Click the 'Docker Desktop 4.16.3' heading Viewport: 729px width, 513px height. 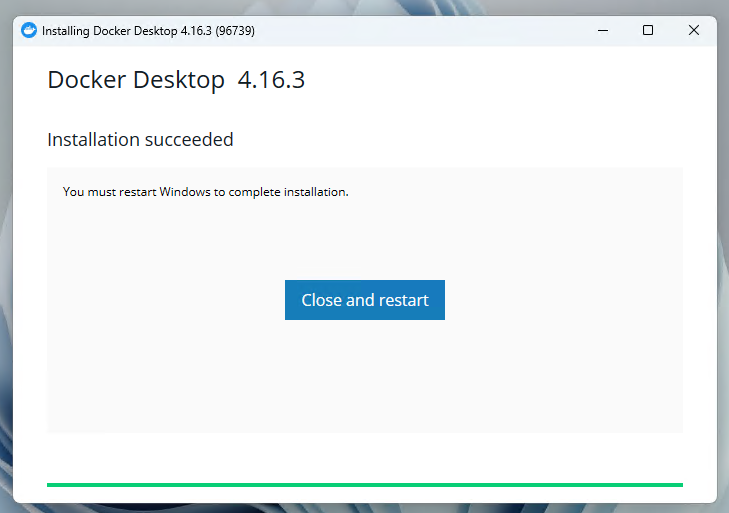tap(176, 80)
